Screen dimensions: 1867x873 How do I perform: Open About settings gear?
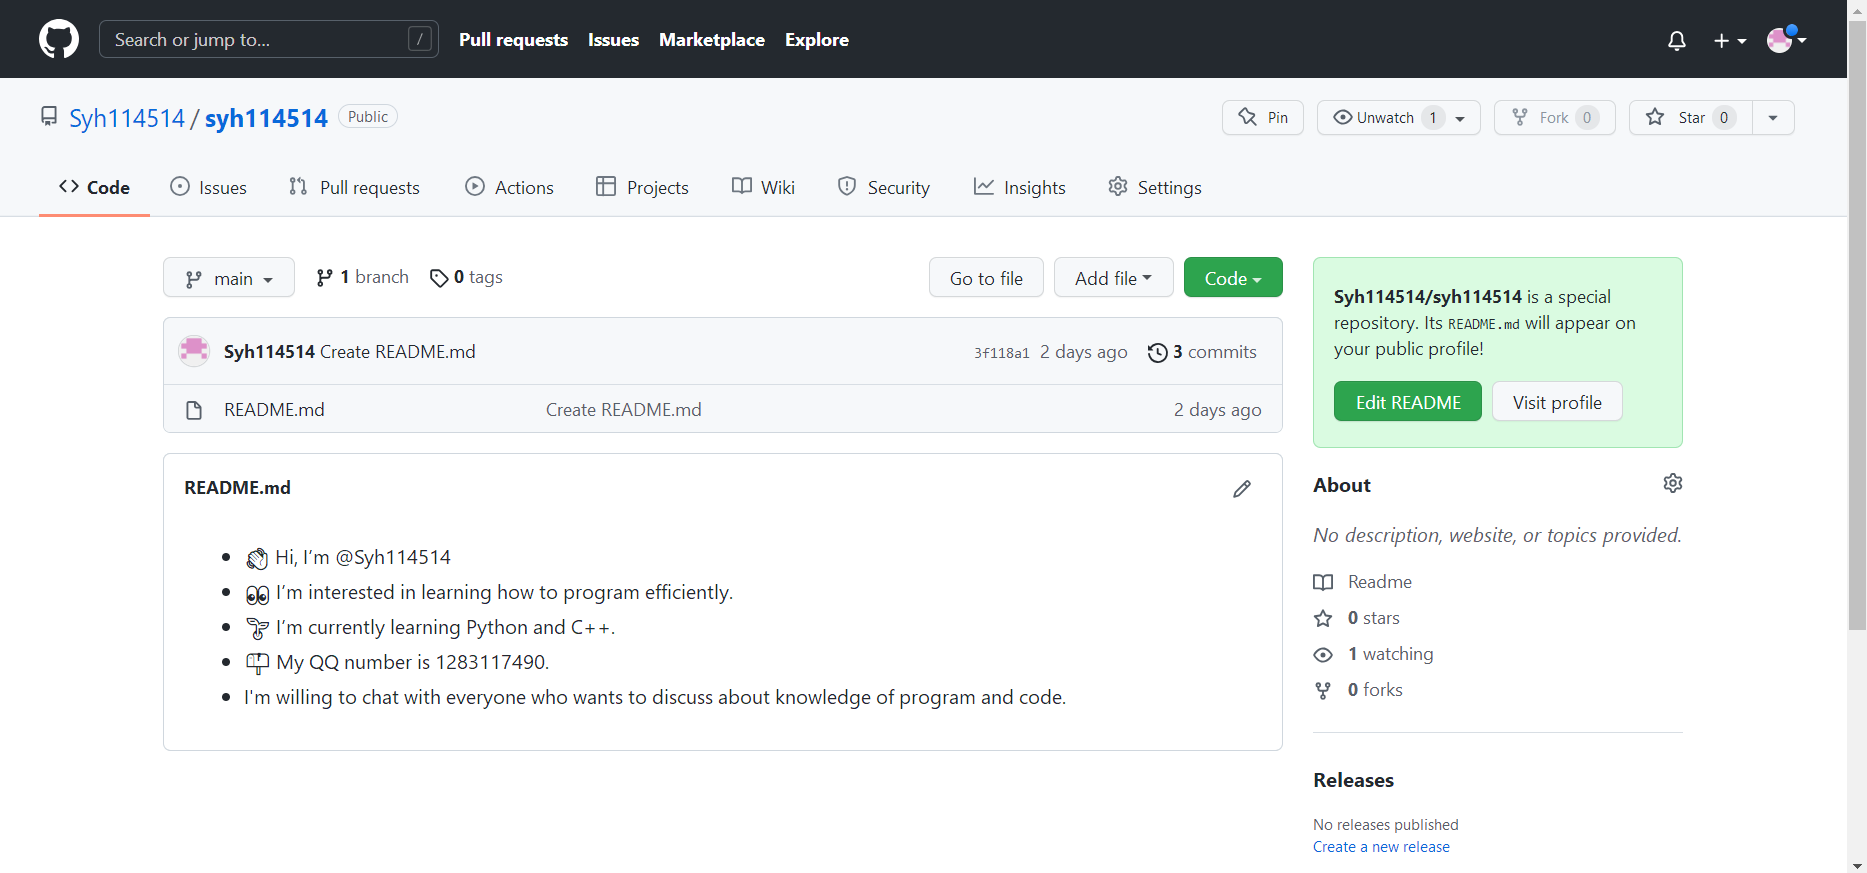(x=1672, y=484)
